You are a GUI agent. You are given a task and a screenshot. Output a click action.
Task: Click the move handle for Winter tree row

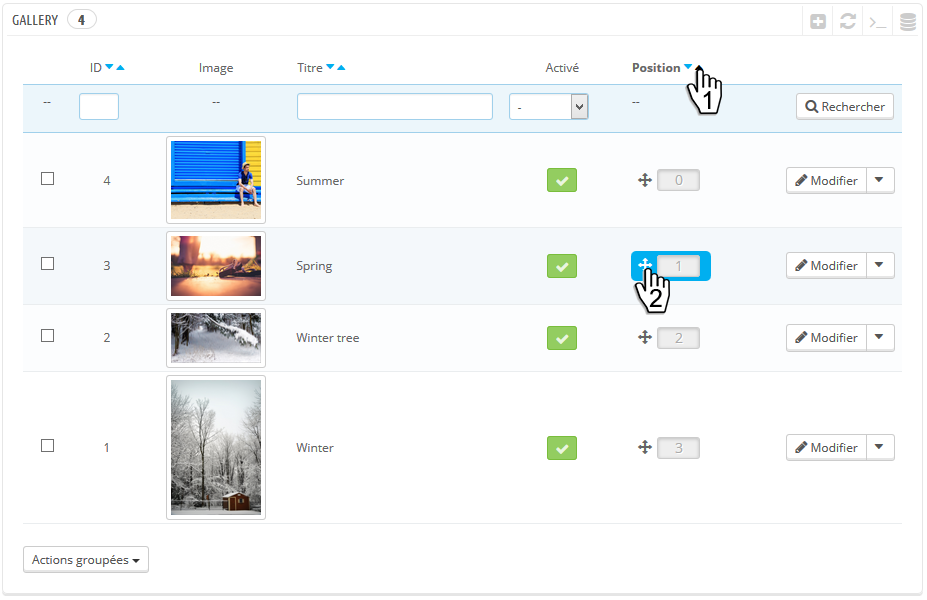point(644,338)
